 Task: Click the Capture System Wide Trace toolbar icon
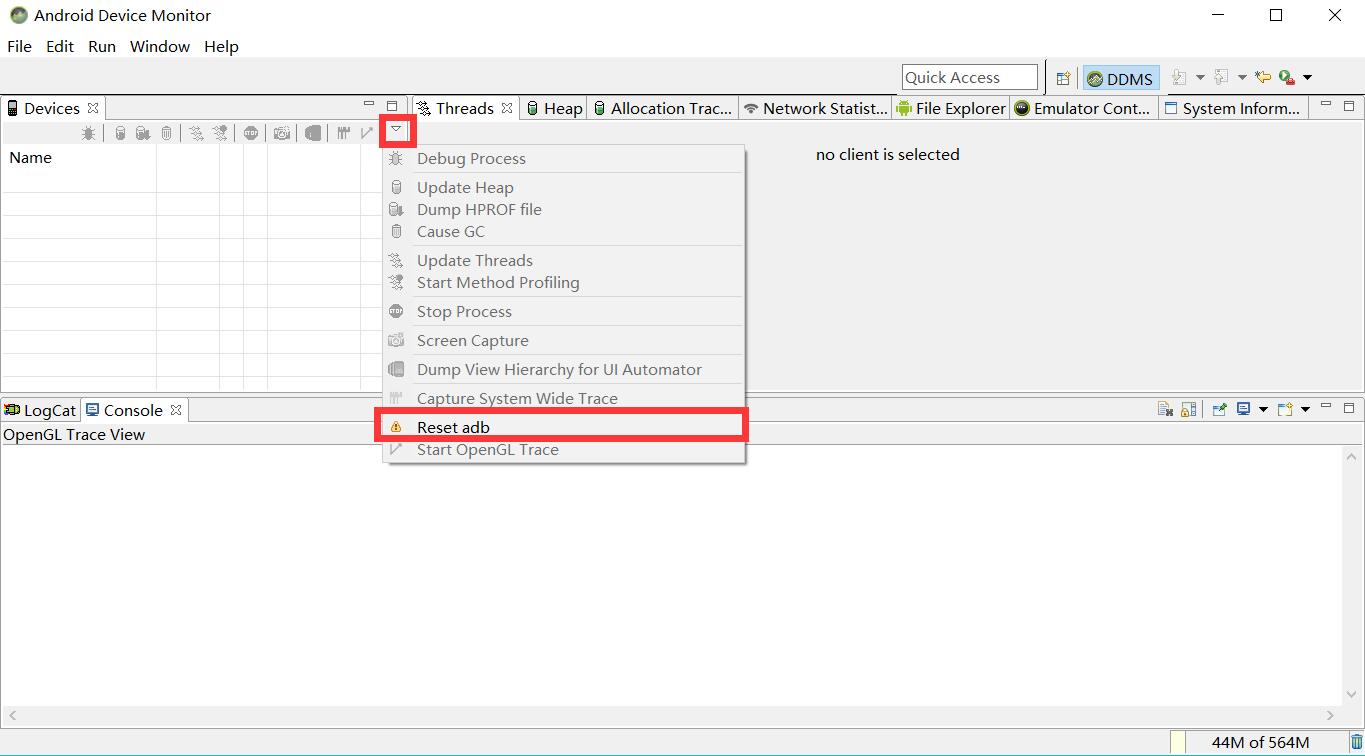click(x=343, y=133)
